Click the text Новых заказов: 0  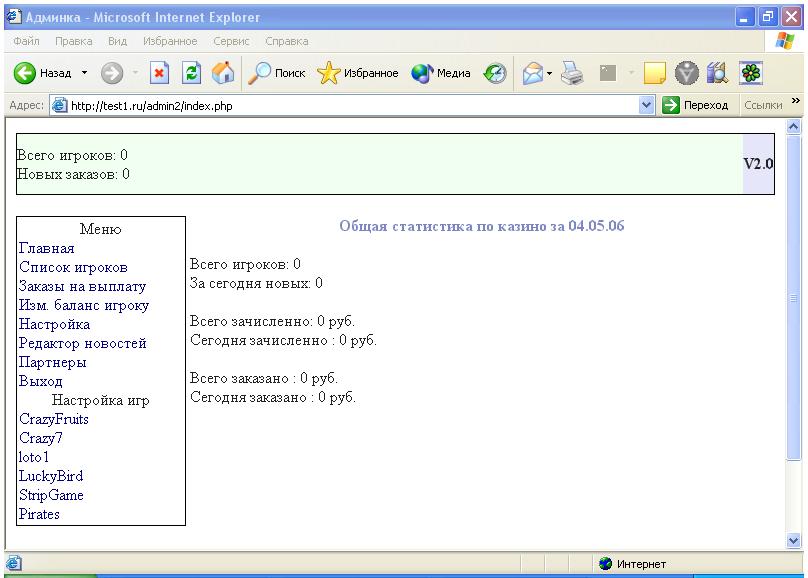tap(73, 174)
